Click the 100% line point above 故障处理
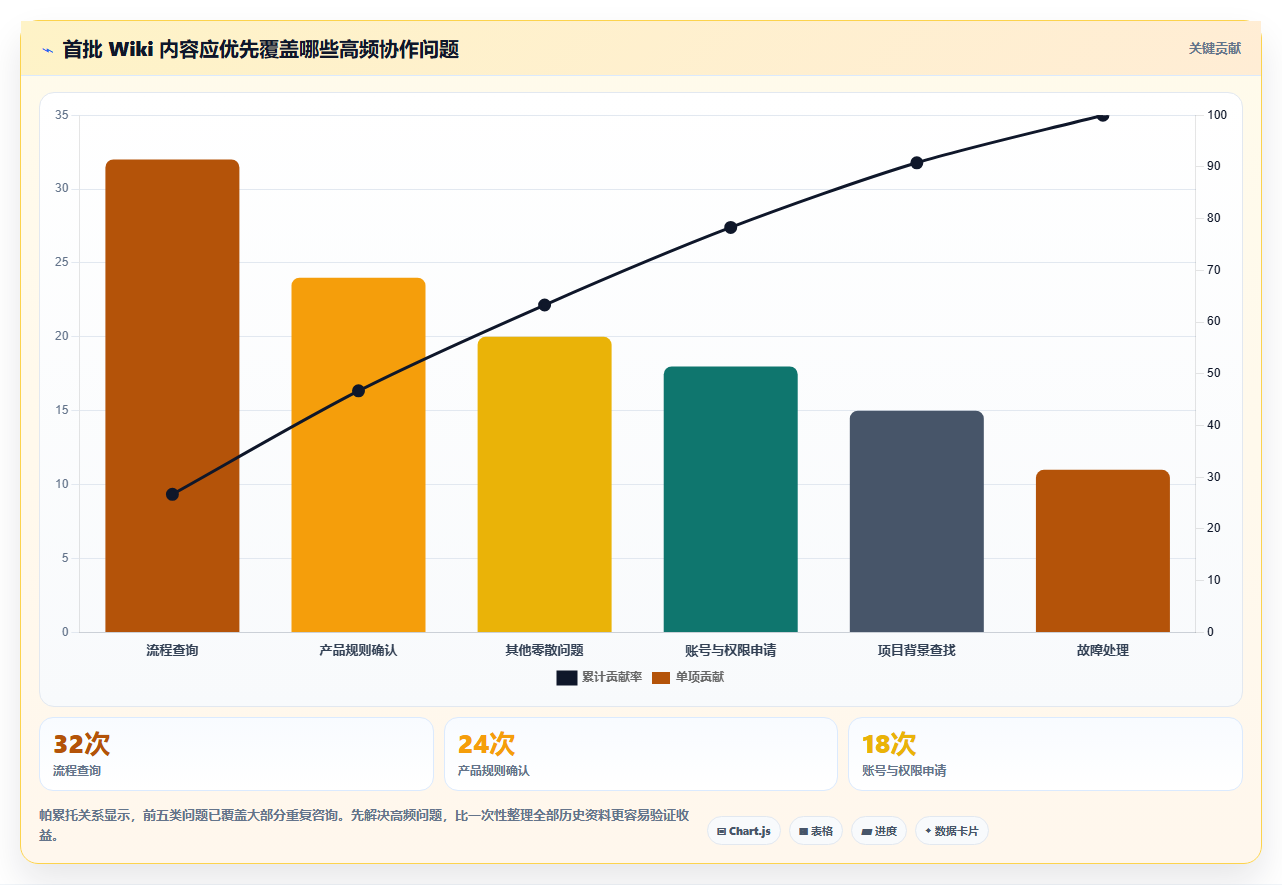1282x885 pixels. coord(1102,115)
